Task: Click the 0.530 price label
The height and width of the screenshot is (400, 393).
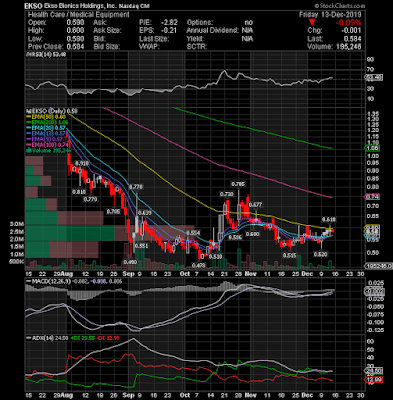Action: pos(215,257)
